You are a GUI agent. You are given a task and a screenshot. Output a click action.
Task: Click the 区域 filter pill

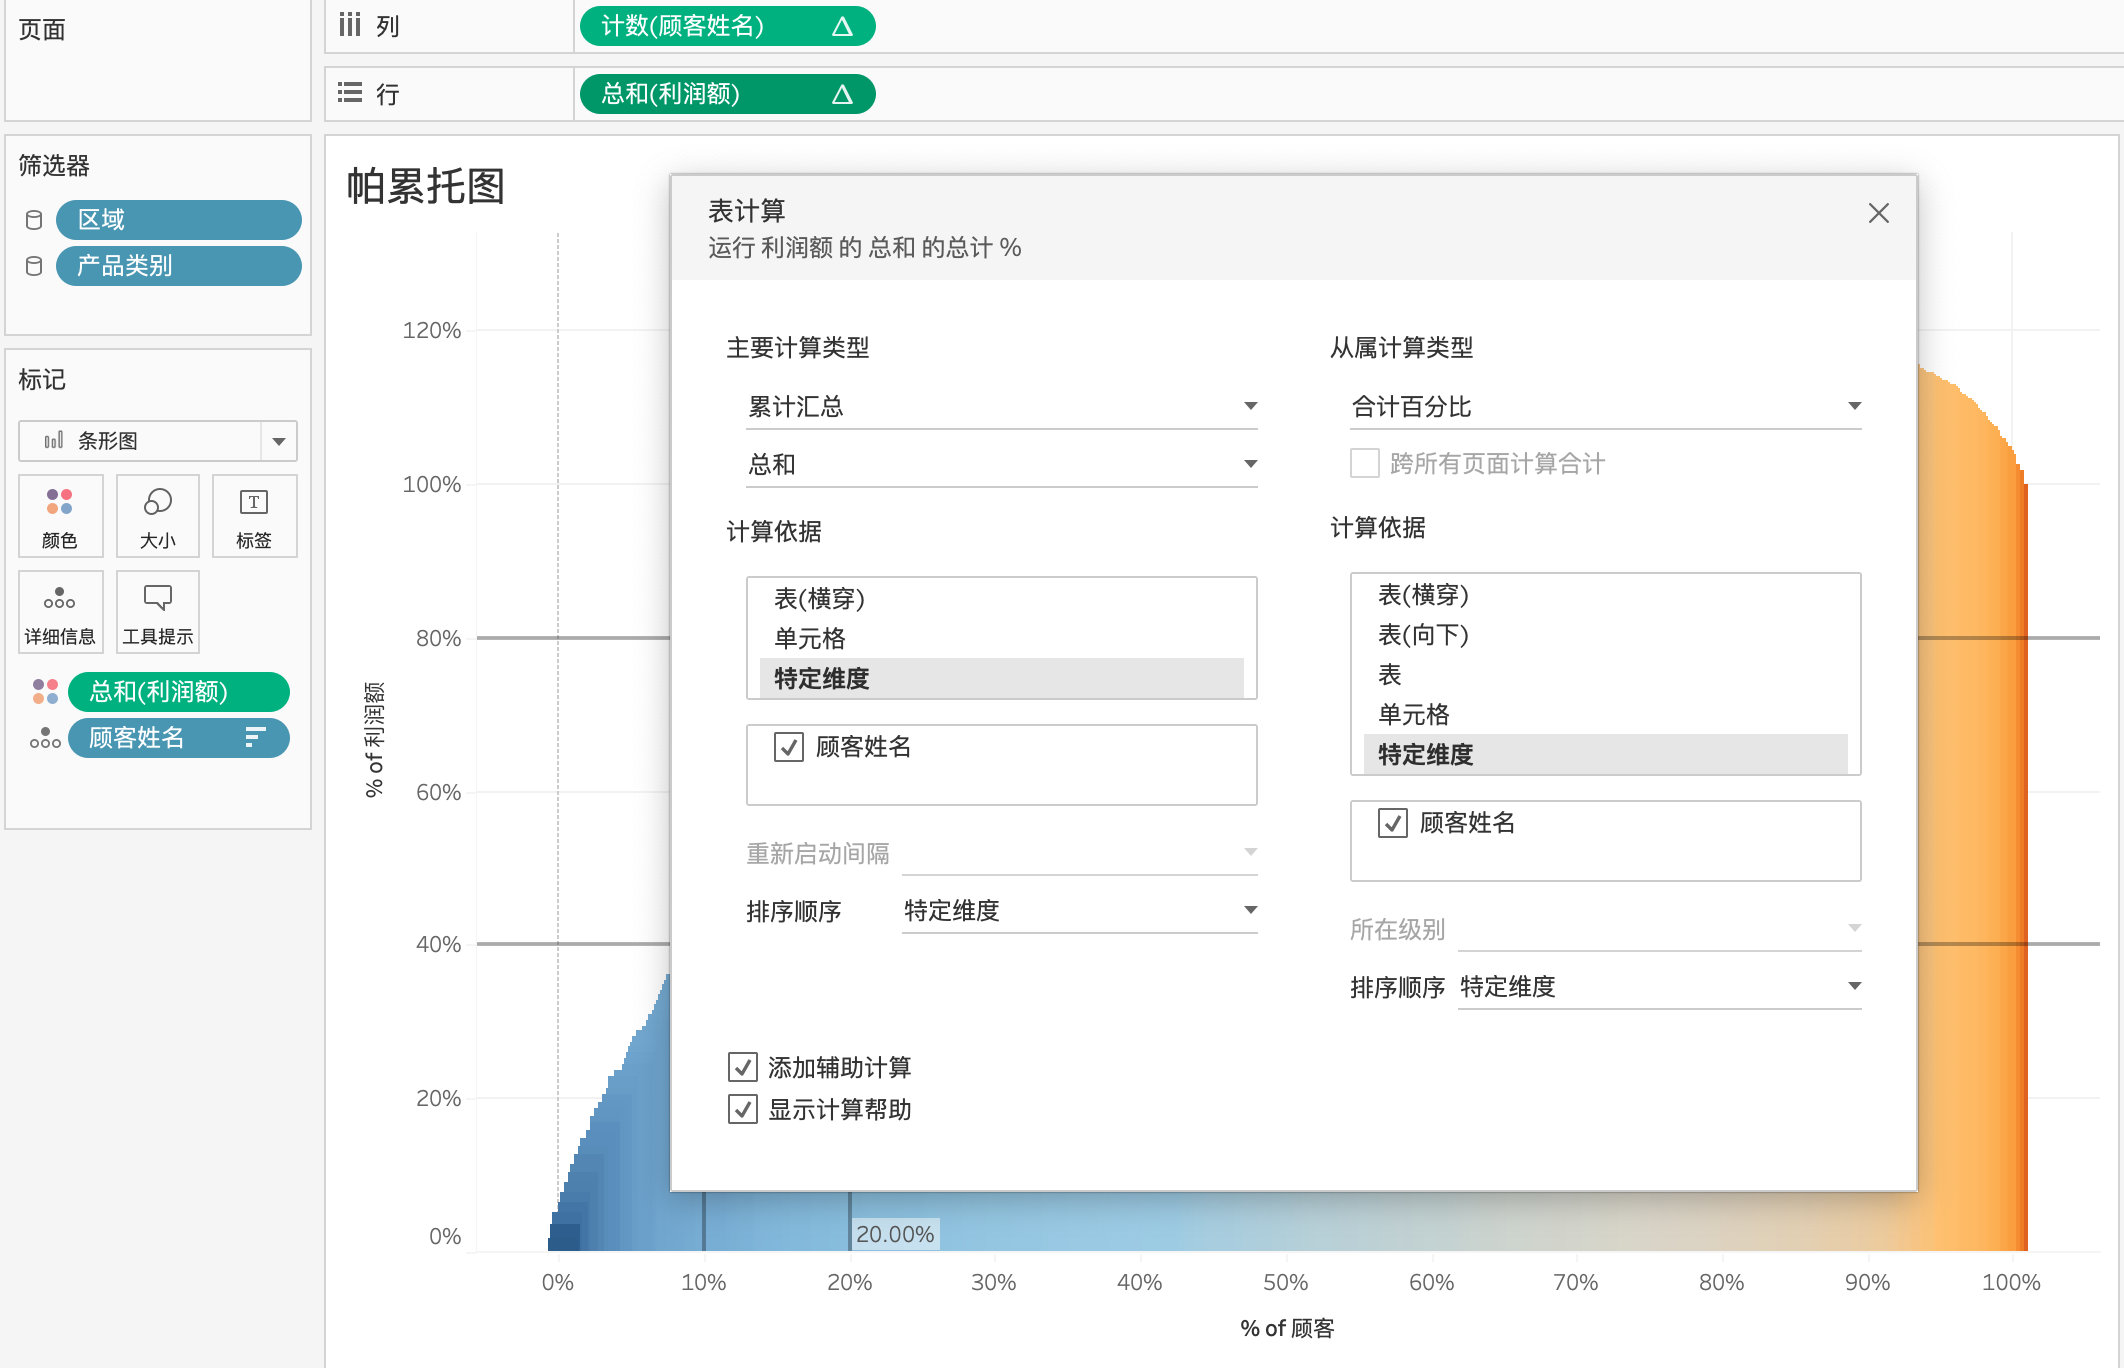(178, 219)
